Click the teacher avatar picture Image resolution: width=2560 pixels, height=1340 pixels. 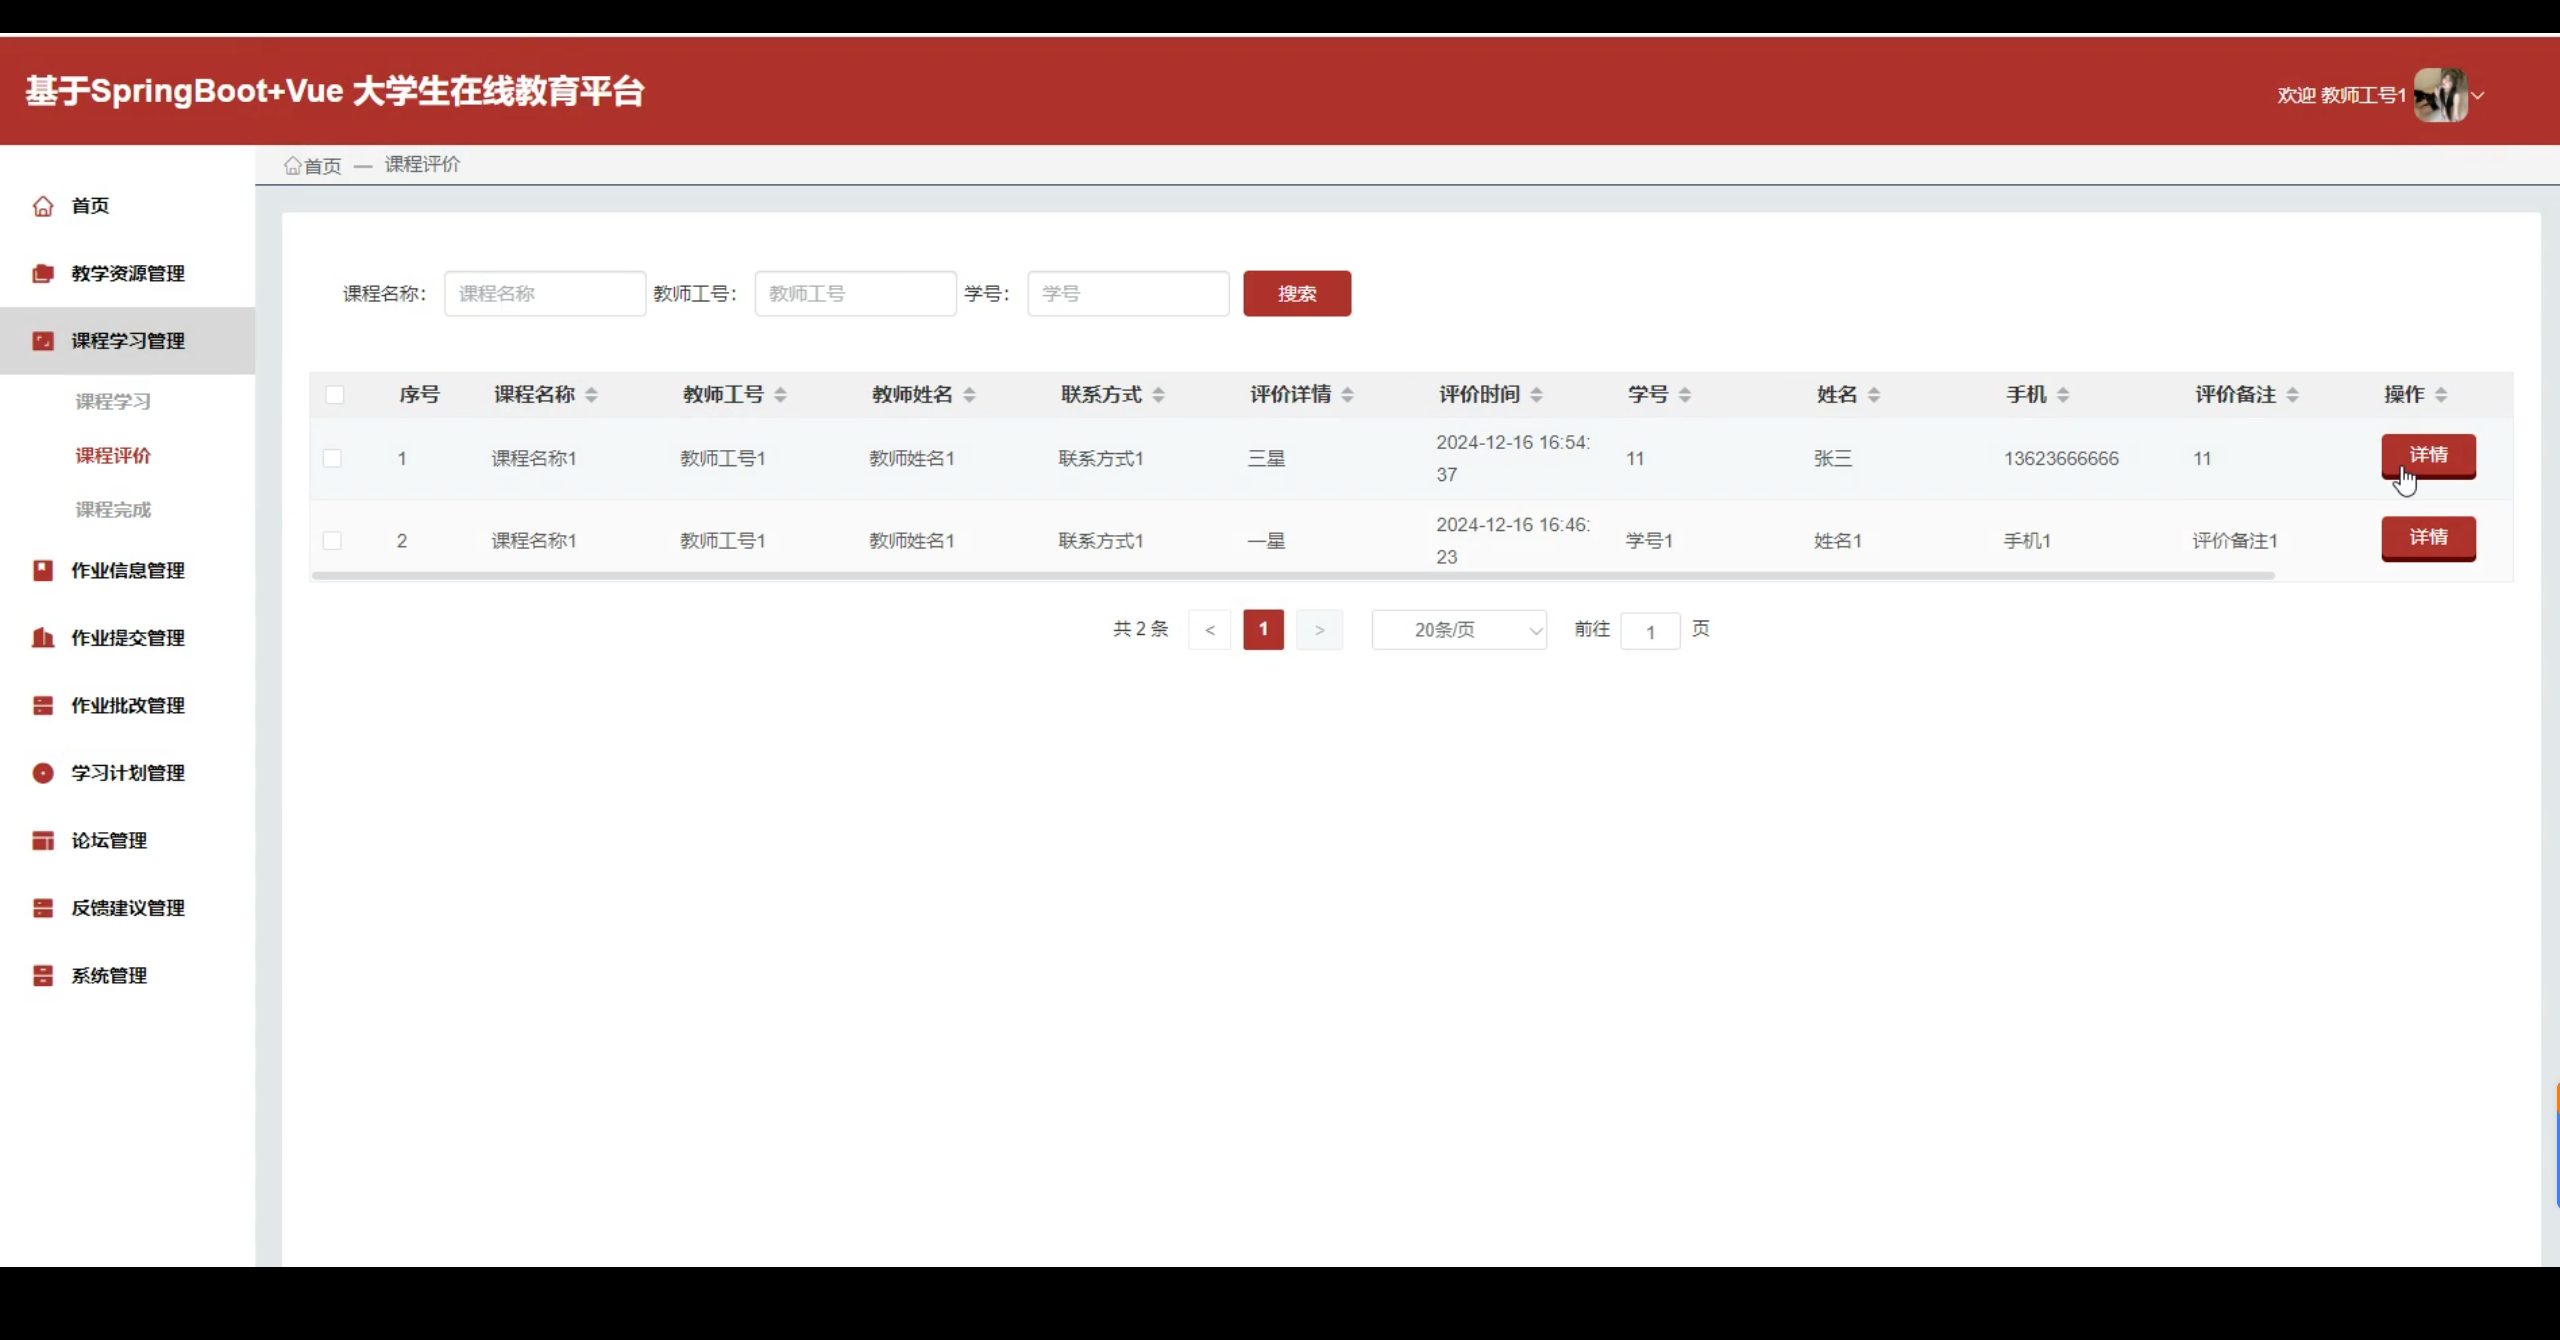click(2440, 95)
